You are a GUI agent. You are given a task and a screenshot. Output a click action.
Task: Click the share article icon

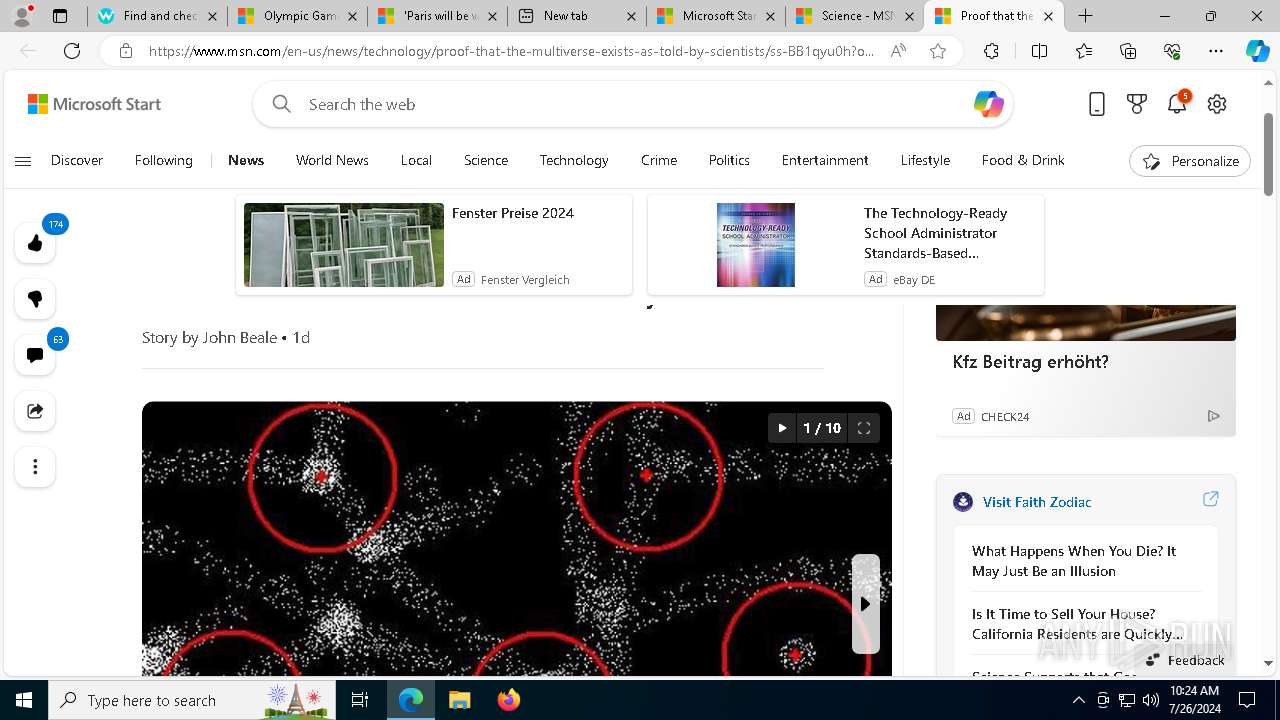tap(35, 411)
